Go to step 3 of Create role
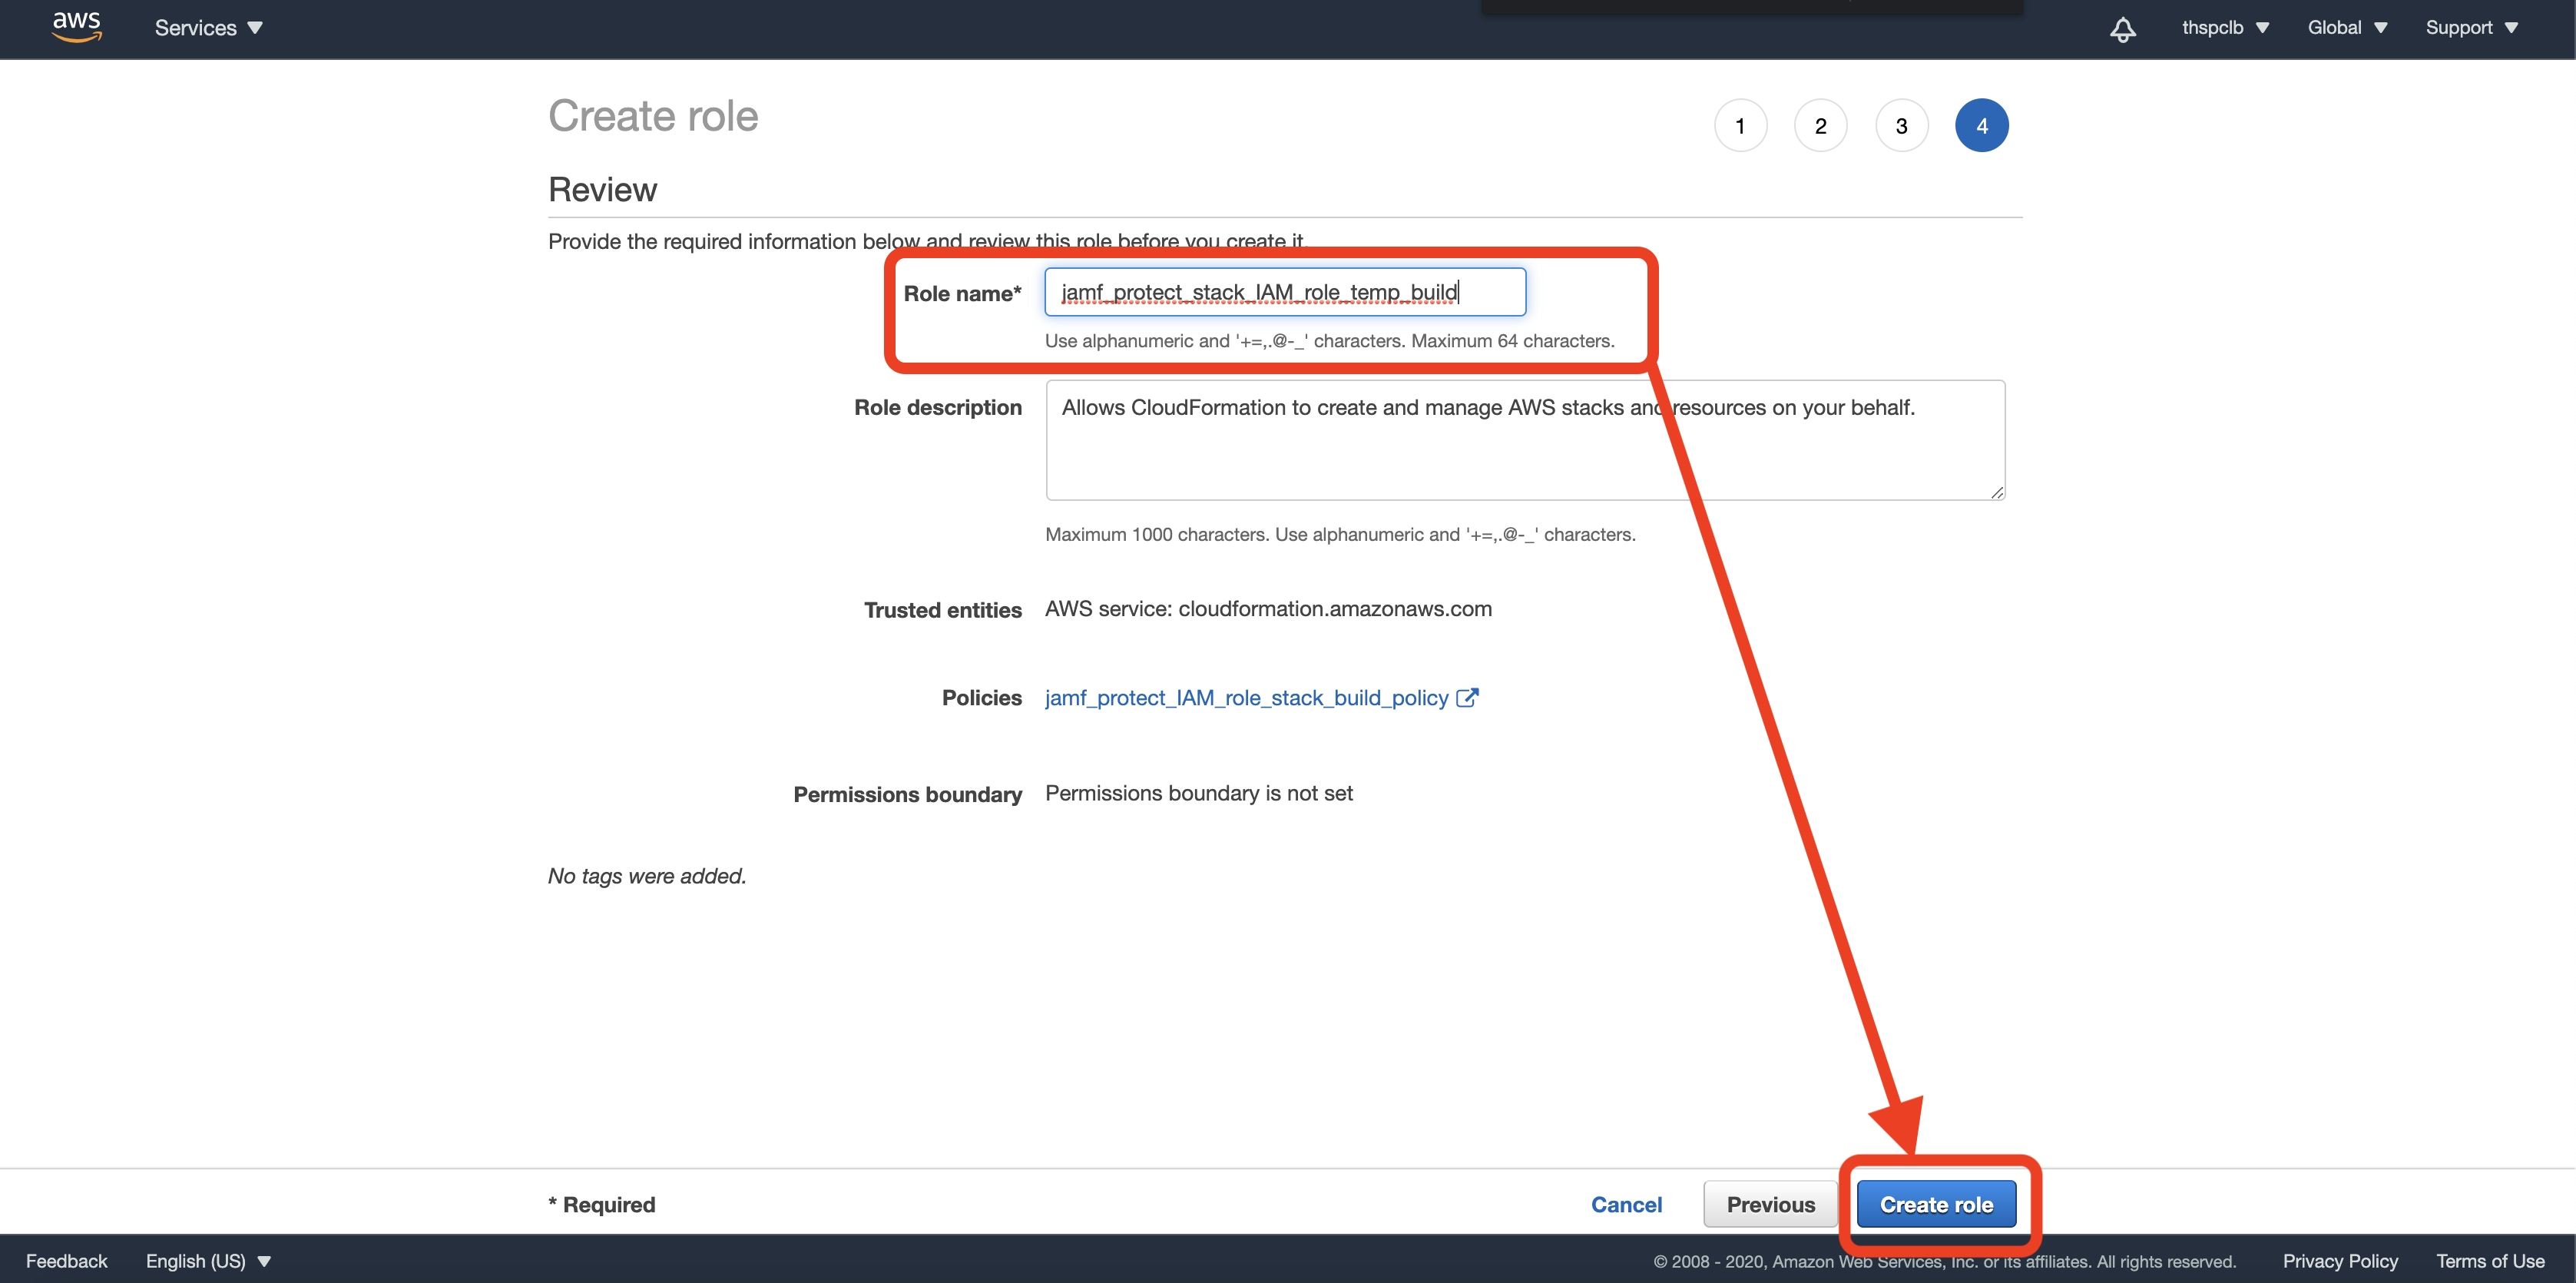 tap(1901, 126)
